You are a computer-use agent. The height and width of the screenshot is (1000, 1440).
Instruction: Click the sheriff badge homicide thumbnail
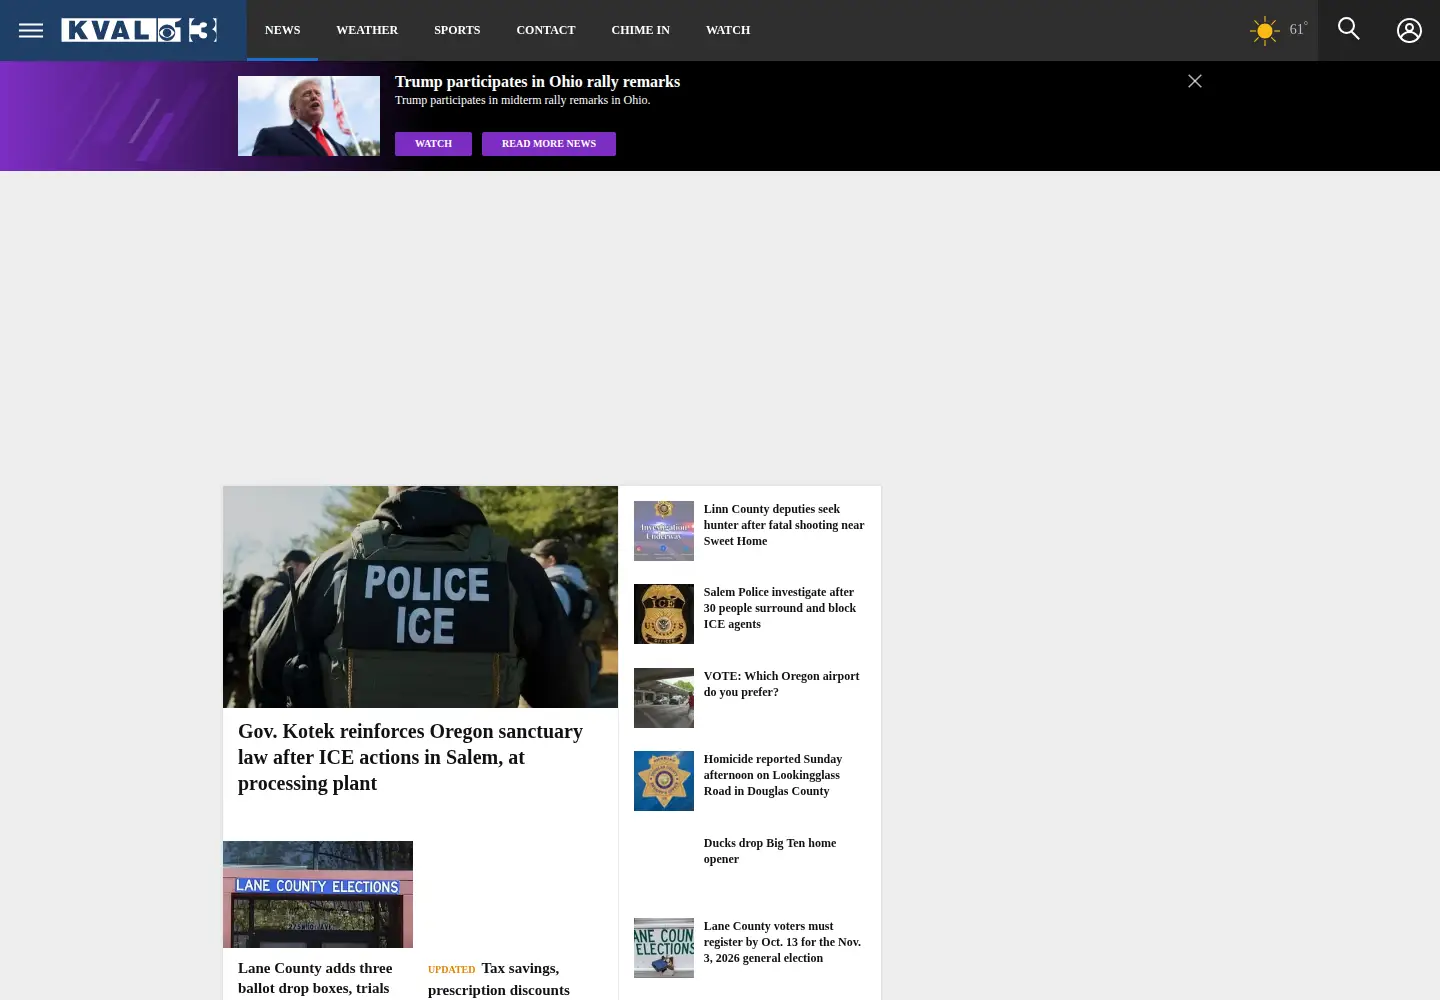tap(664, 781)
